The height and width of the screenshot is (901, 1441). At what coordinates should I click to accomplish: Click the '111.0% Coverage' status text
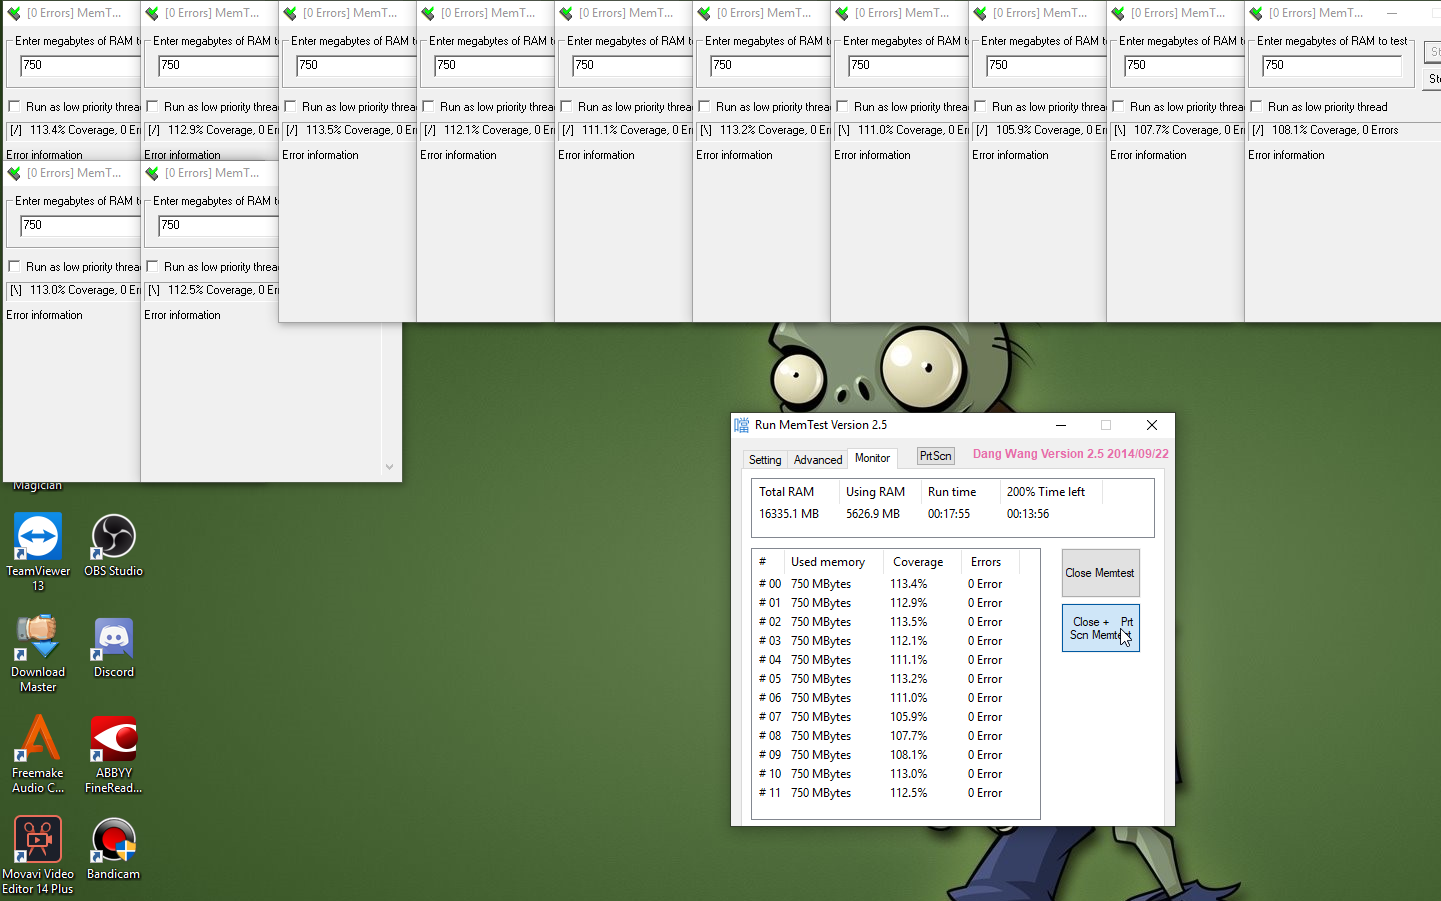point(900,130)
